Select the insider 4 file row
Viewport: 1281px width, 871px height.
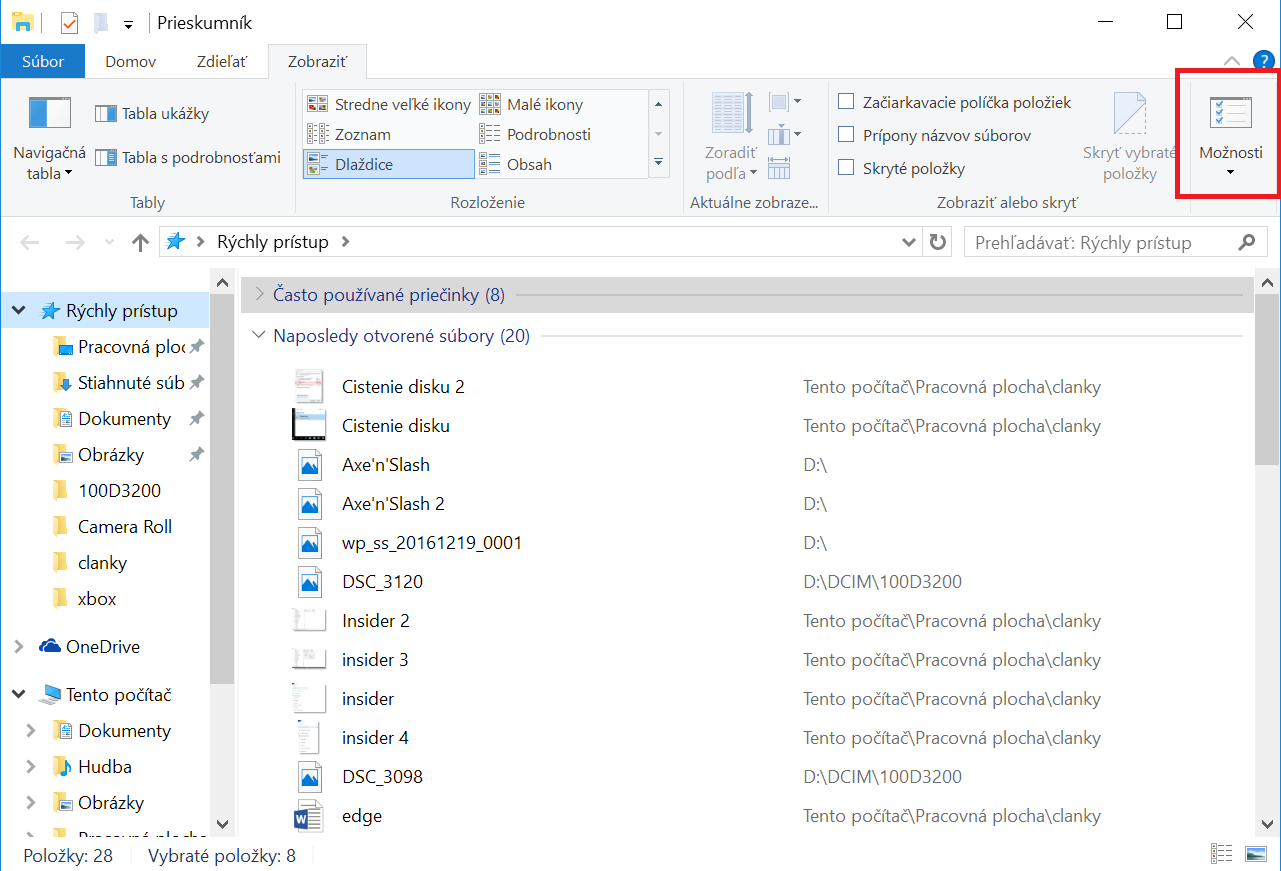(375, 738)
